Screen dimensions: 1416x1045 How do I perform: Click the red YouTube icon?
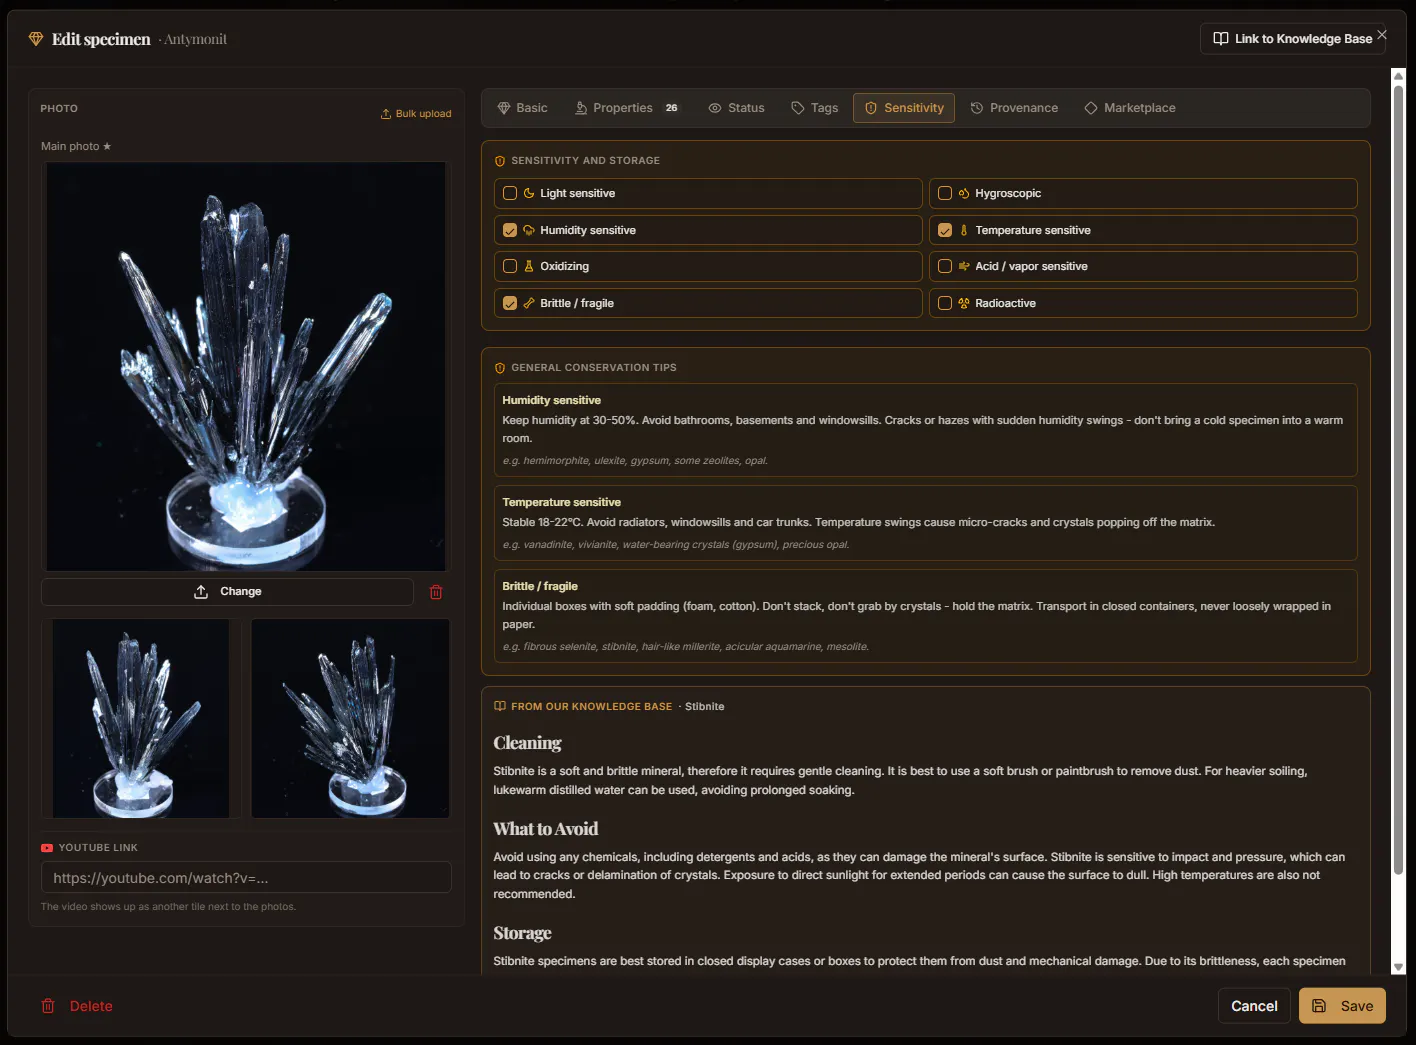pos(47,848)
